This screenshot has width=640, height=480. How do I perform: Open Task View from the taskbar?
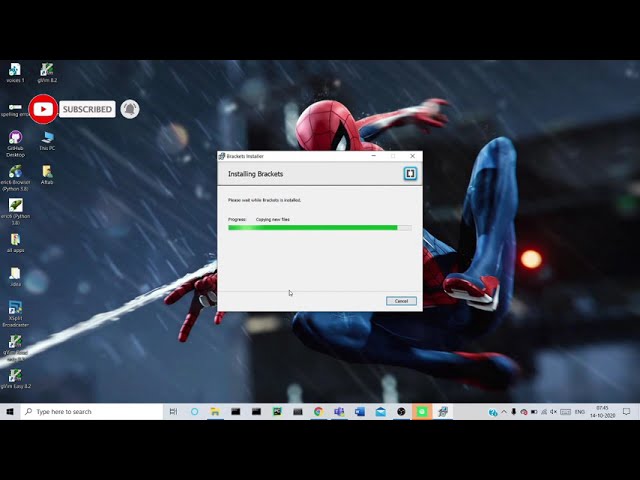[173, 411]
